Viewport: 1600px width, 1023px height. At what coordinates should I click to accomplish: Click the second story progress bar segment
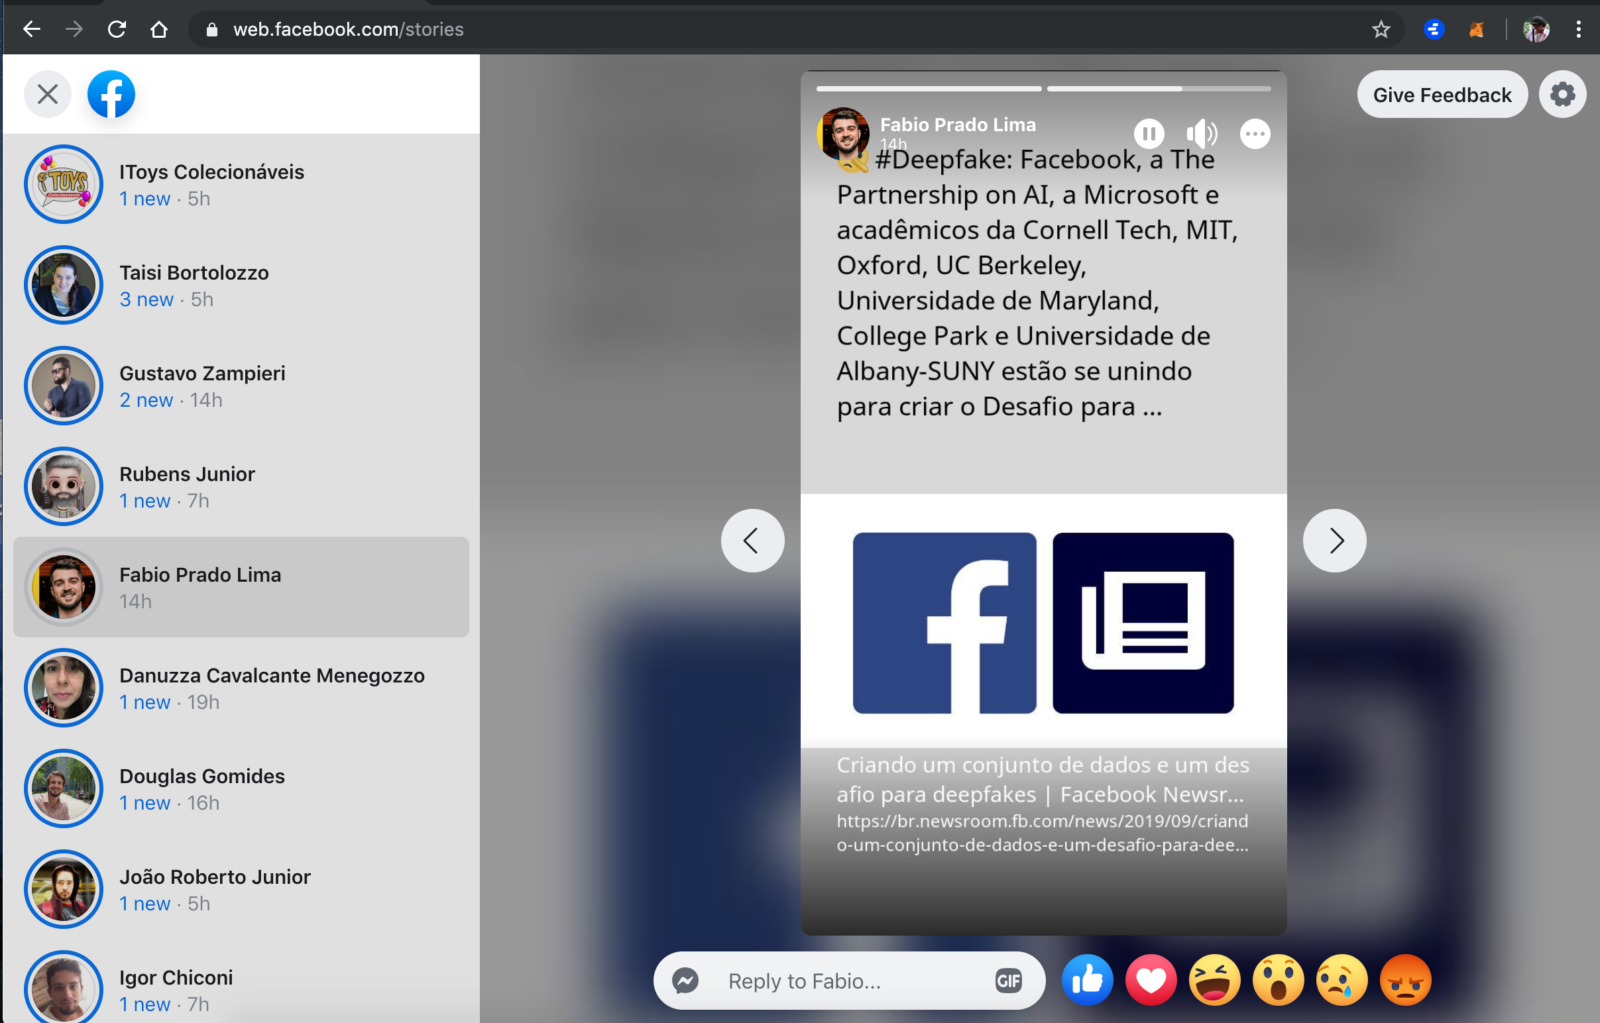click(1159, 89)
